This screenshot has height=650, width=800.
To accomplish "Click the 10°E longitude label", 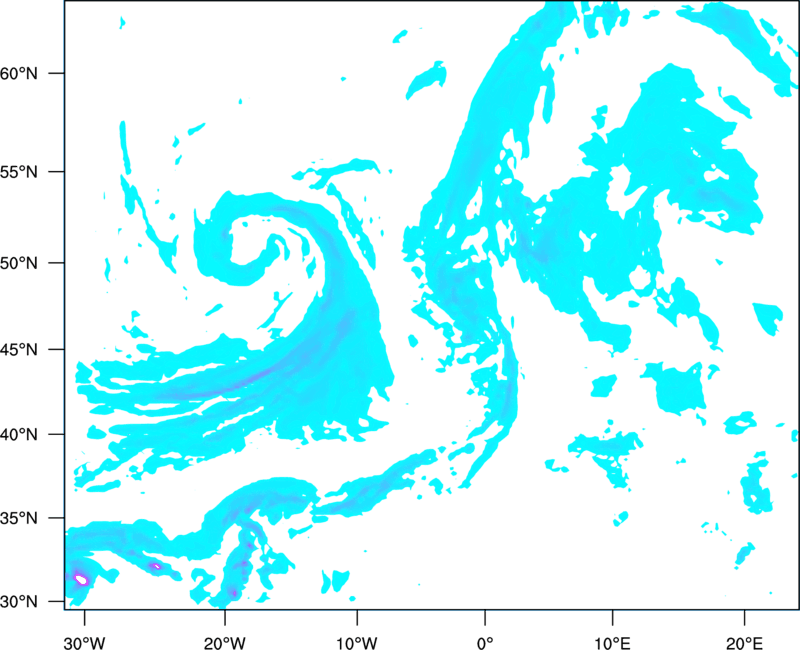I will (612, 643).
